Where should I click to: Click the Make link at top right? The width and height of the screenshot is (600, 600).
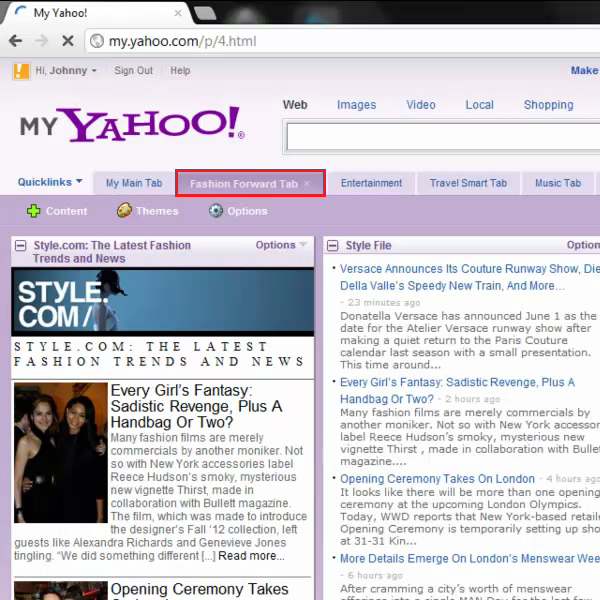(585, 70)
